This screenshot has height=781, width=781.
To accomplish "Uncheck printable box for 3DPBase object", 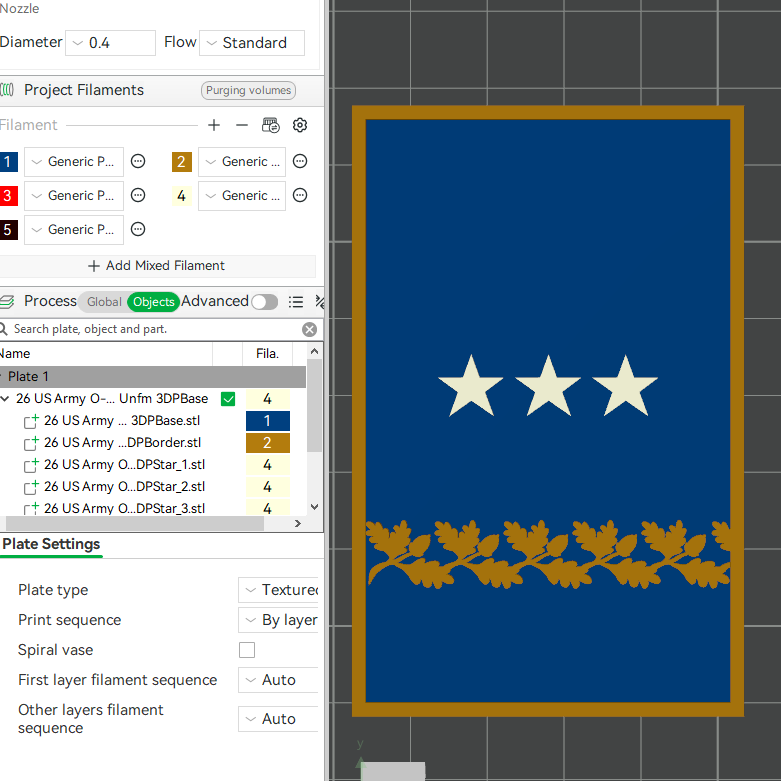I will (x=228, y=399).
